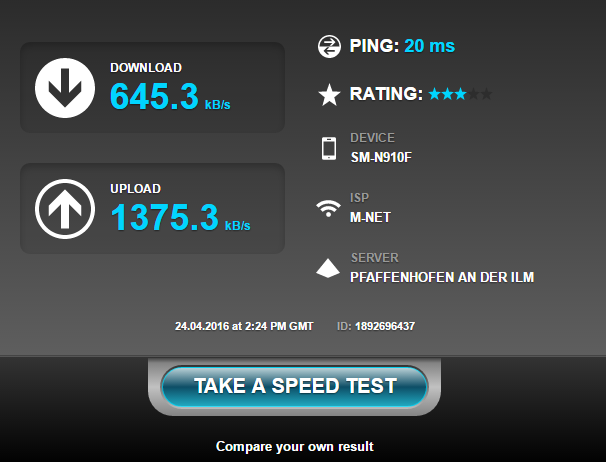This screenshot has height=462, width=606.
Task: Open the Compare your own result link
Action: click(x=294, y=447)
